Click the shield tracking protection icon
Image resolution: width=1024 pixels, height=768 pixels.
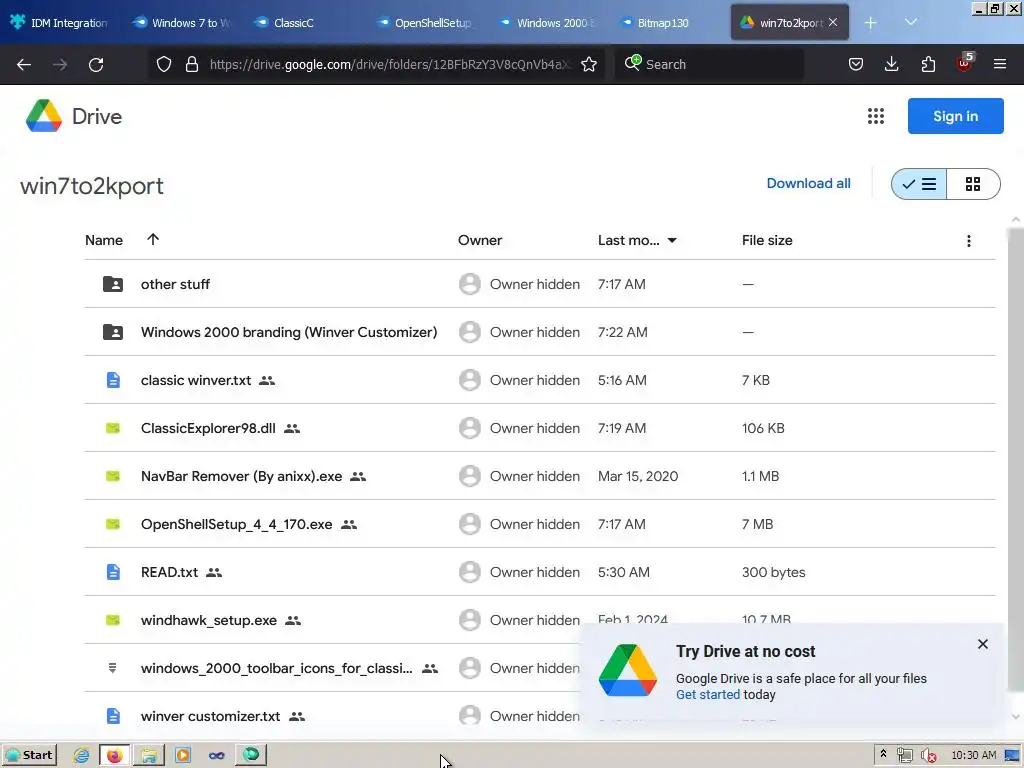[x=164, y=64]
